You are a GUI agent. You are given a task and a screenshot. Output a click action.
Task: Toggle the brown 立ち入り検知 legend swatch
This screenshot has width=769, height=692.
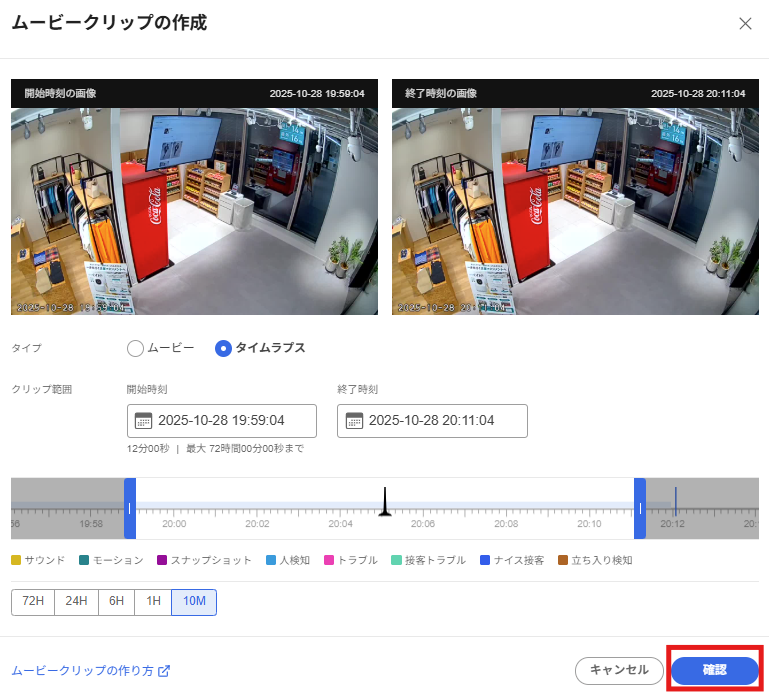click(x=563, y=560)
